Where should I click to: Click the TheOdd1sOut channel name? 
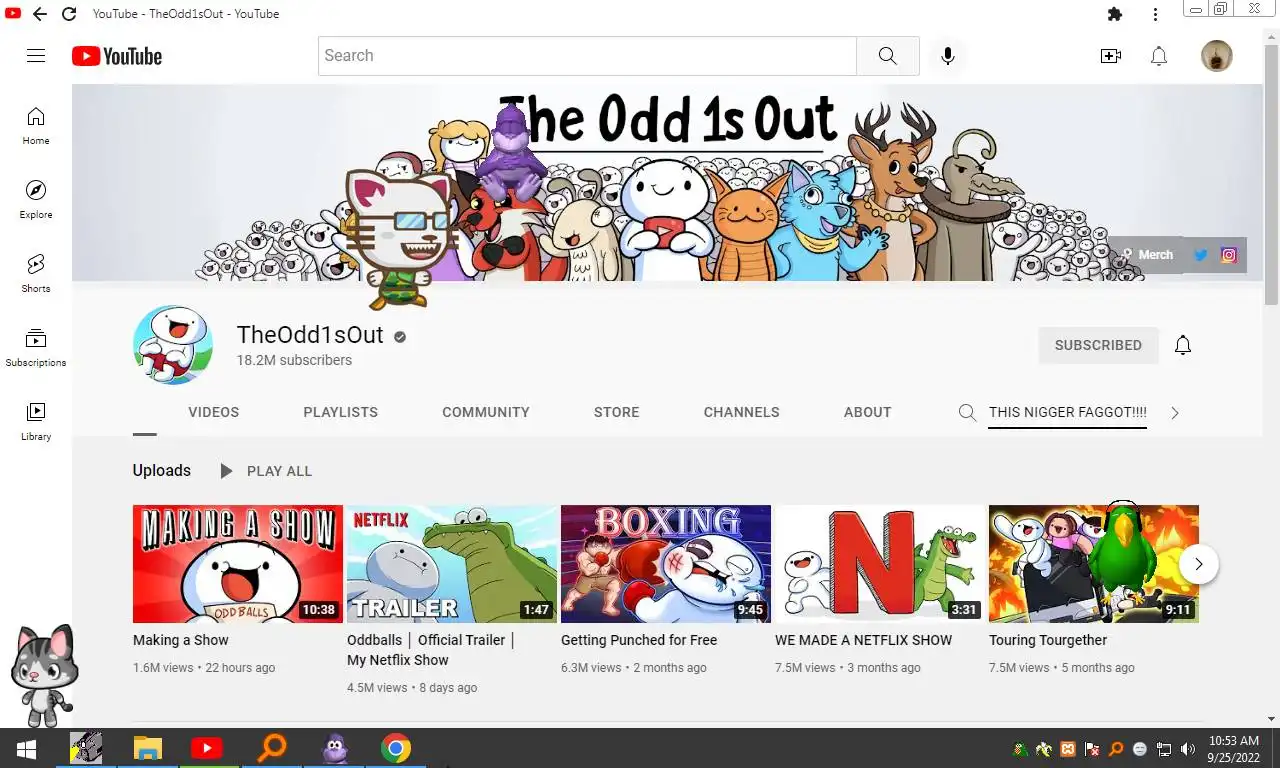click(x=310, y=335)
